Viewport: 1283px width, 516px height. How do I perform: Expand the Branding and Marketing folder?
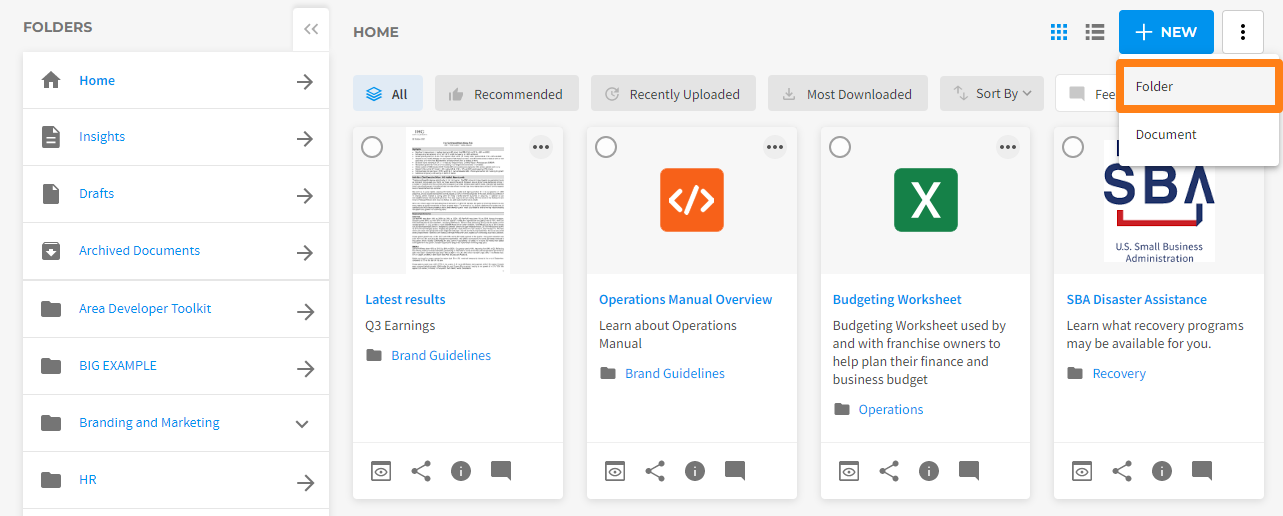[302, 424]
